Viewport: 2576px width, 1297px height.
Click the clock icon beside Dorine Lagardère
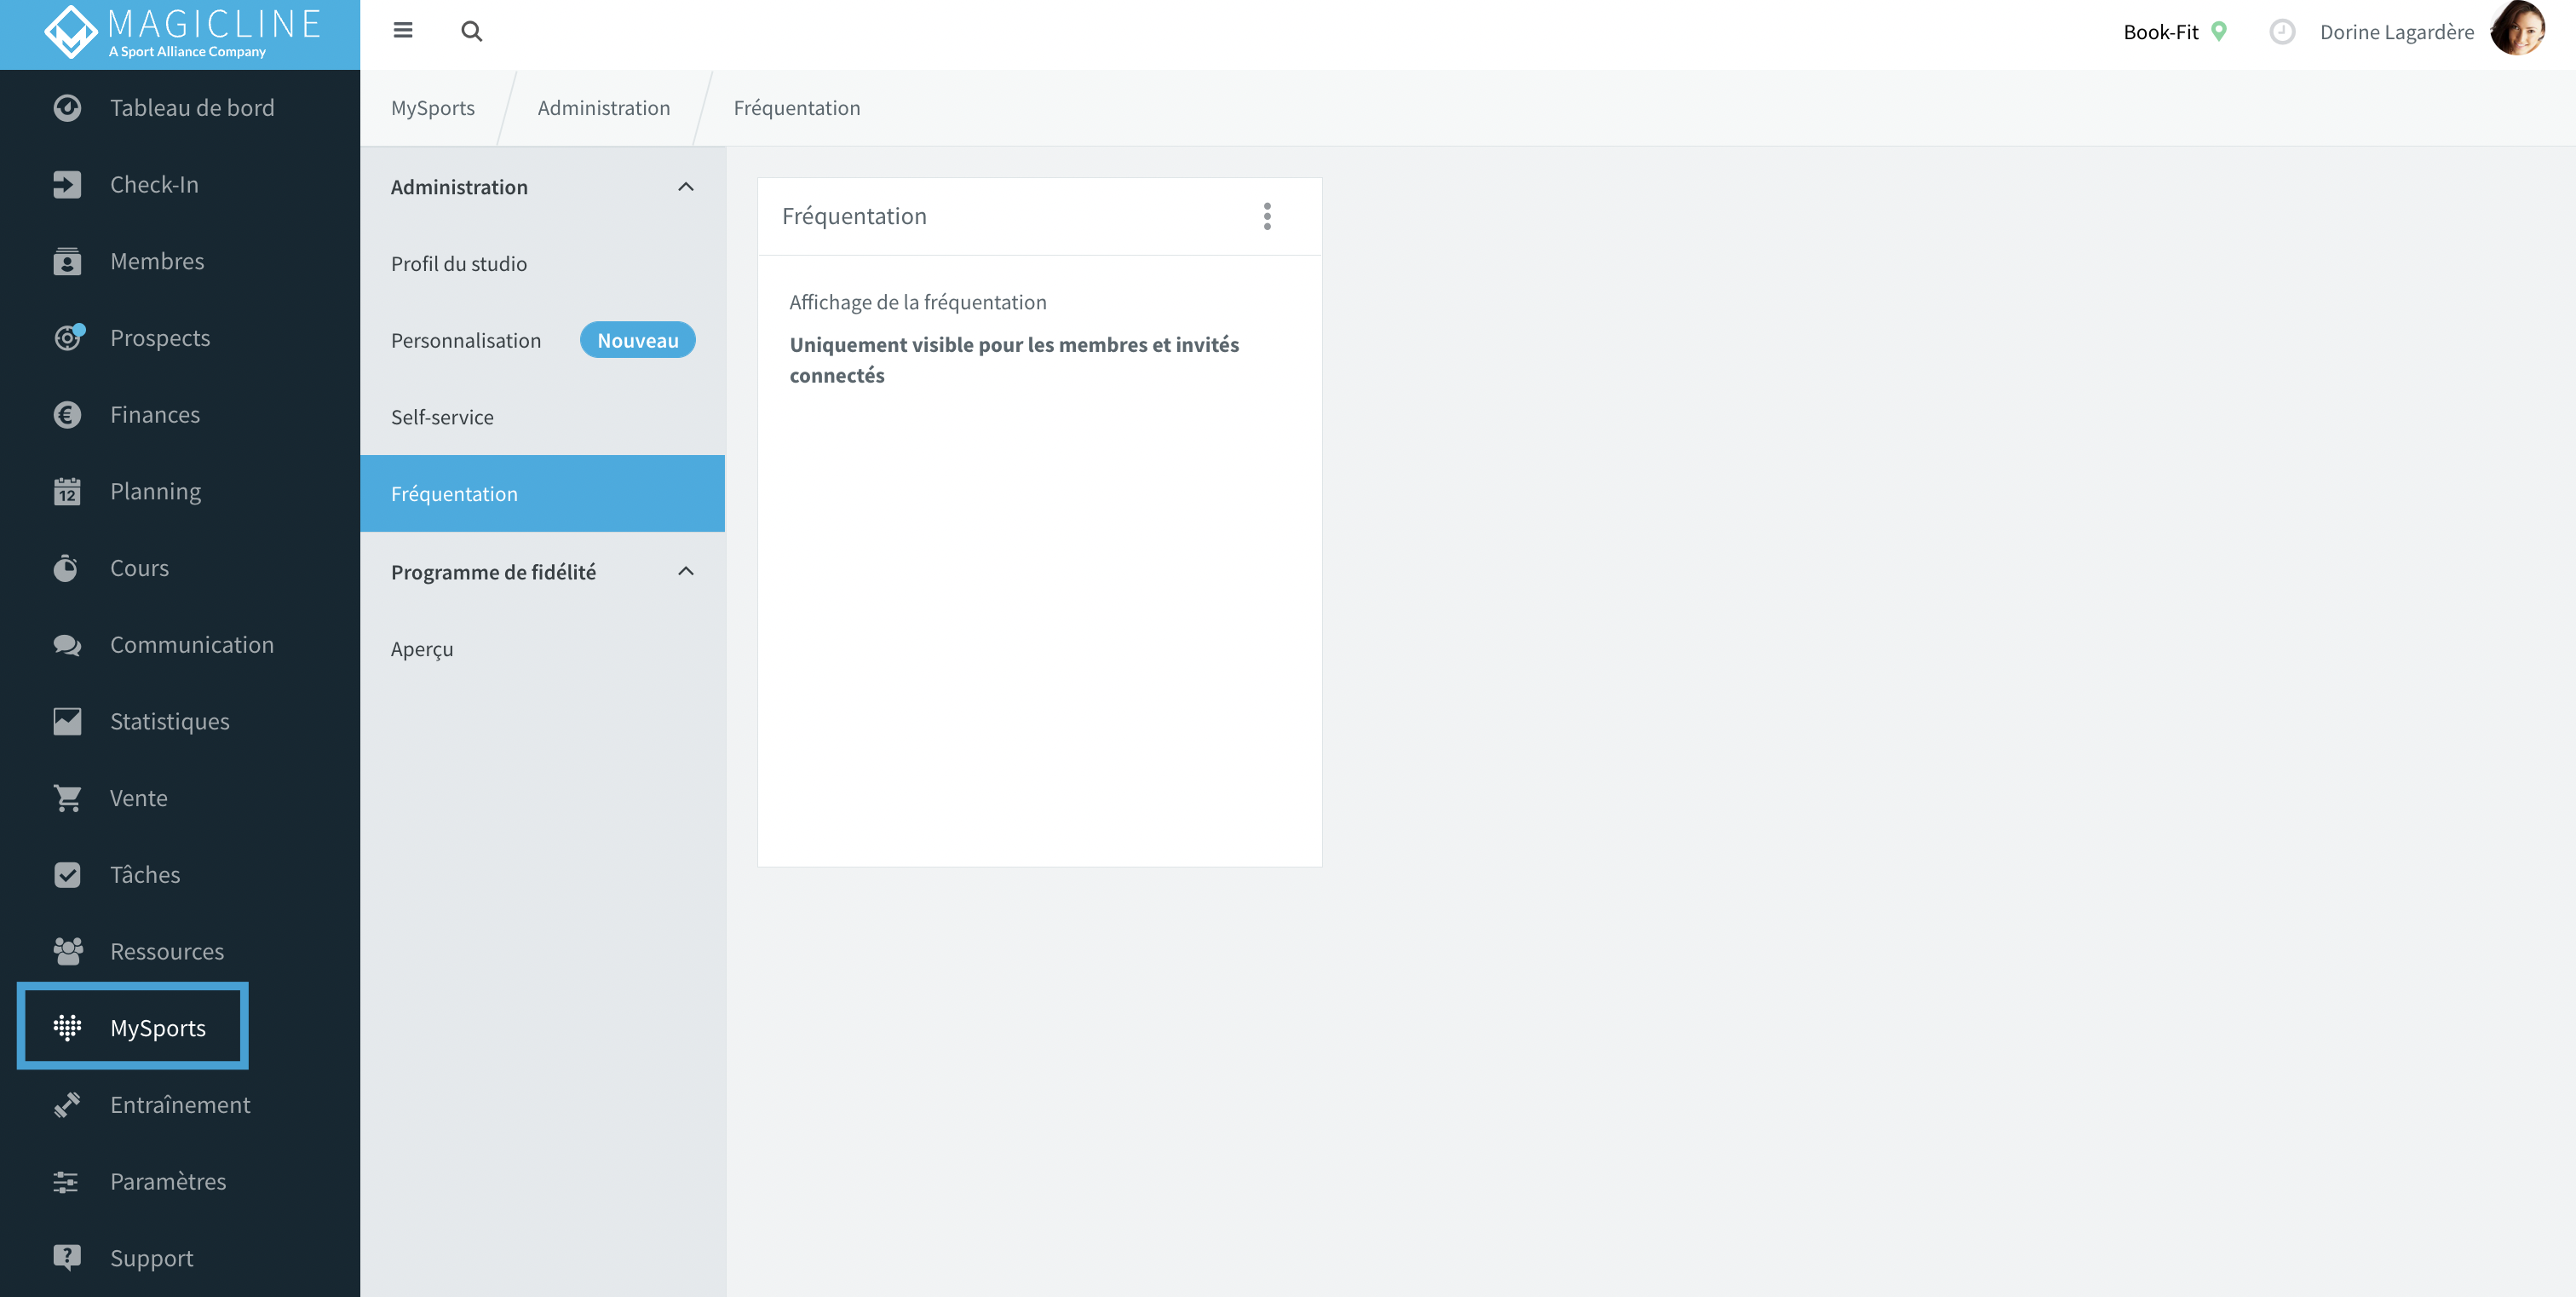click(2281, 31)
